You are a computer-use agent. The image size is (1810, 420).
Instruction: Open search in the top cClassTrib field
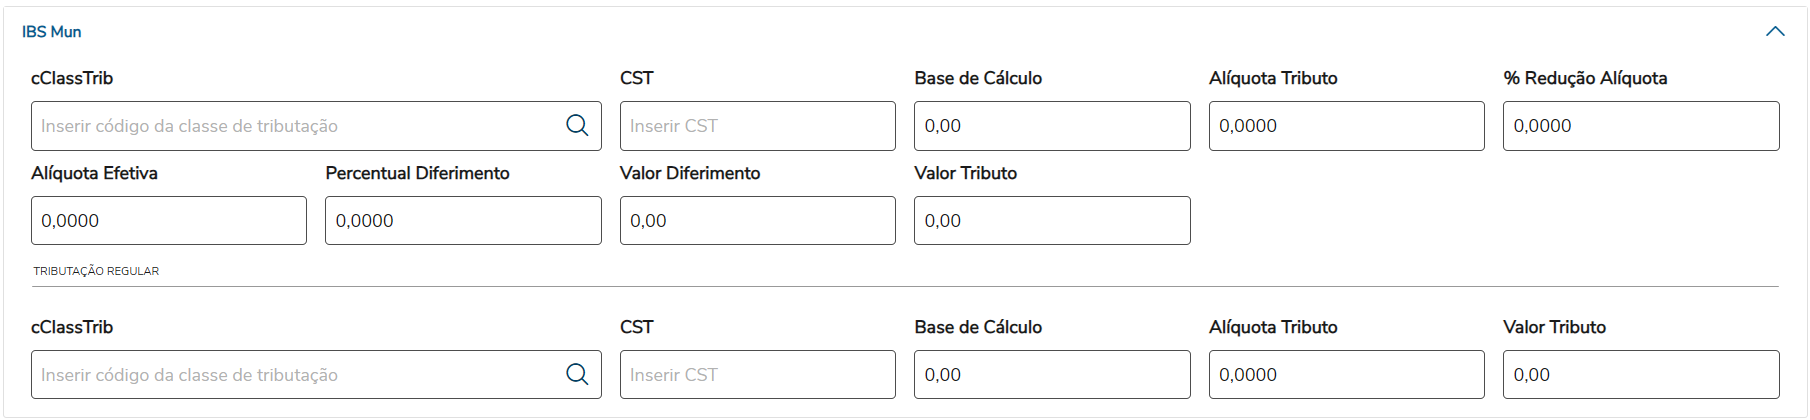(x=577, y=125)
